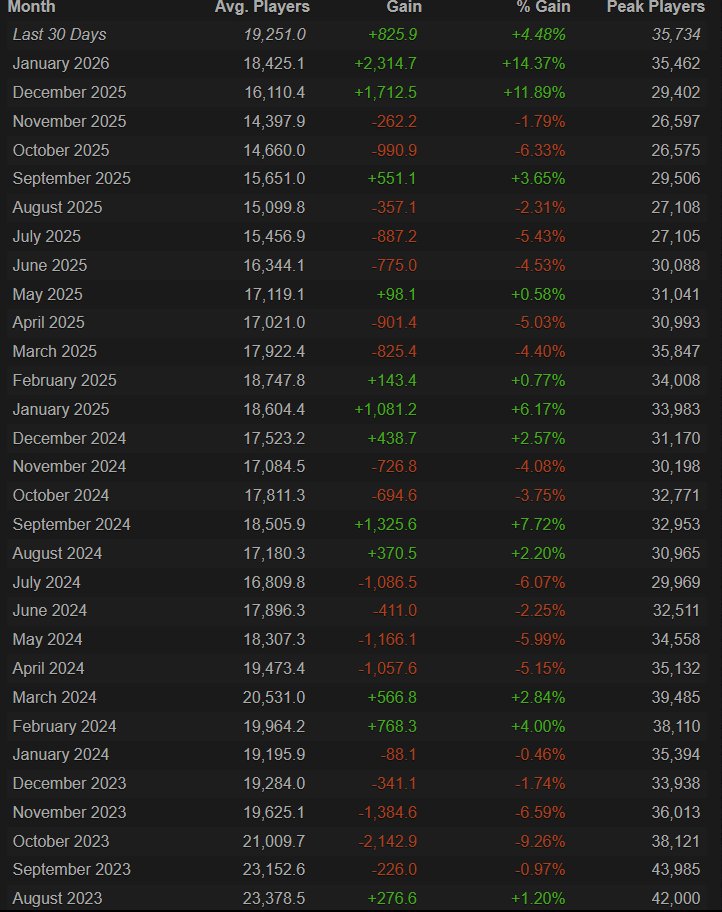Click average players value 19,251.0
This screenshot has width=722, height=912.
coord(275,35)
